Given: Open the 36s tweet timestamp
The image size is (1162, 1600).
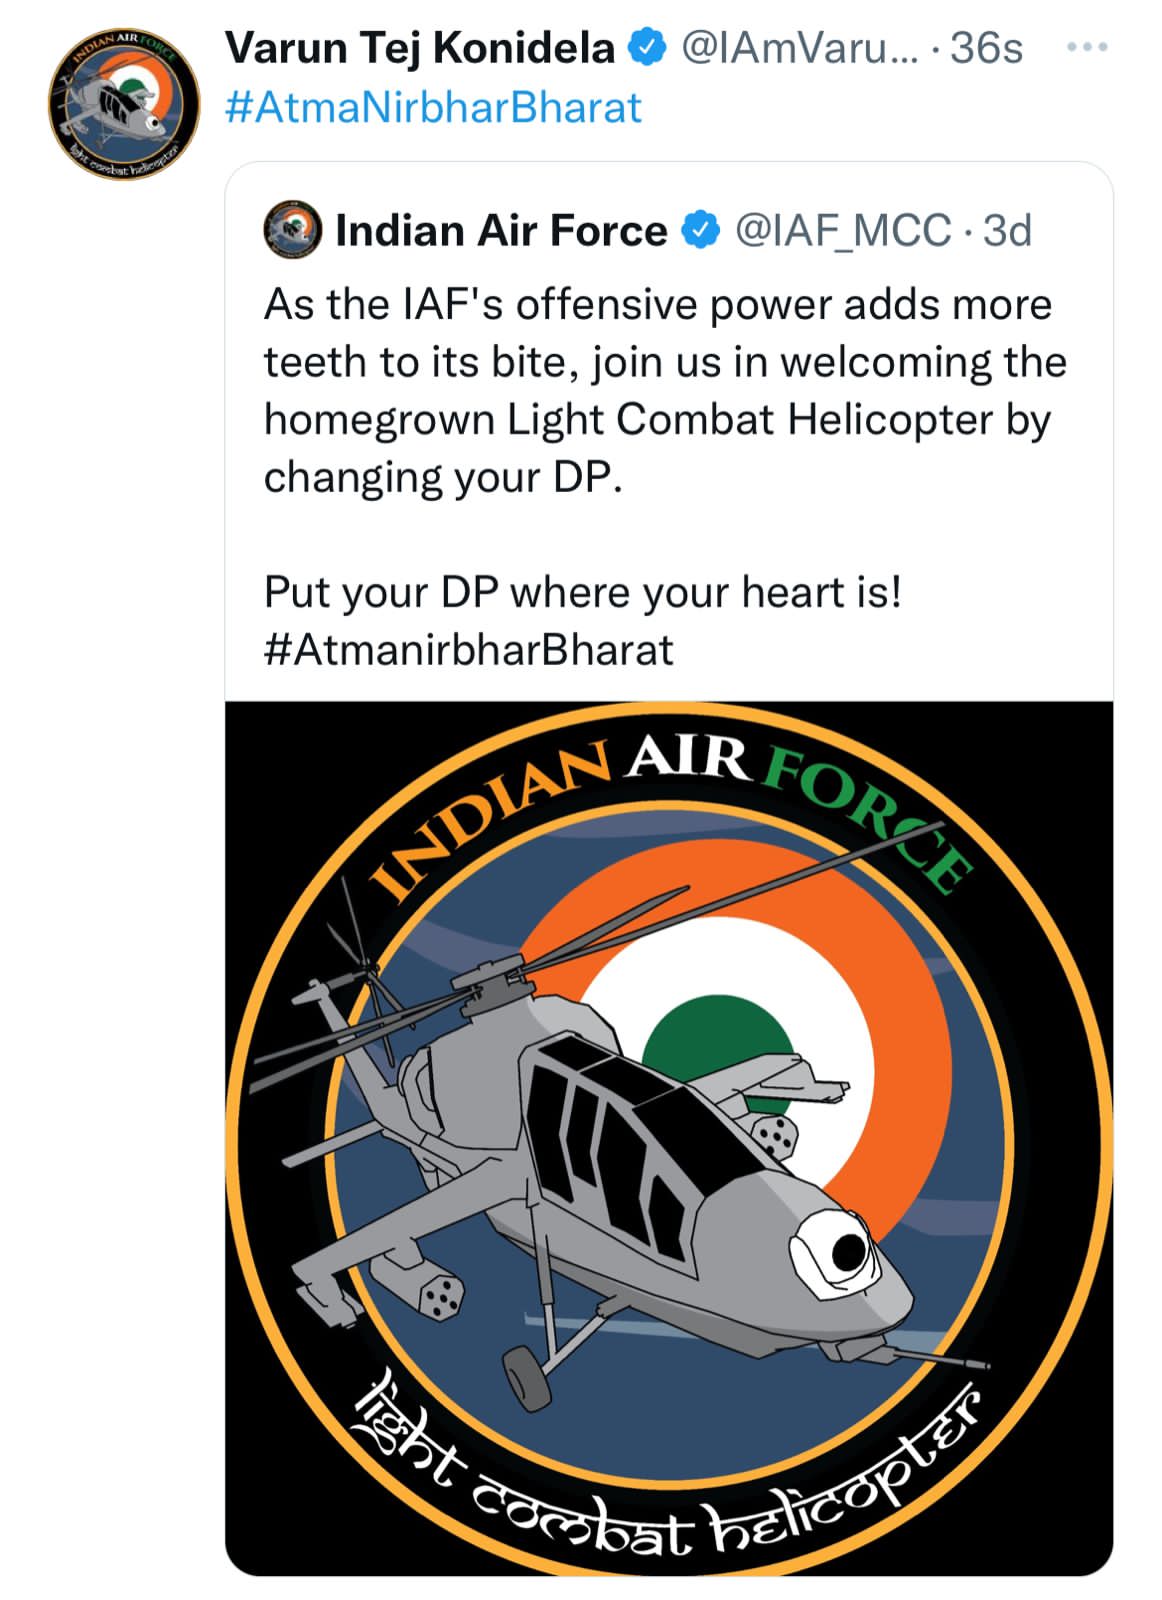Looking at the screenshot, I should pyautogui.click(x=986, y=47).
